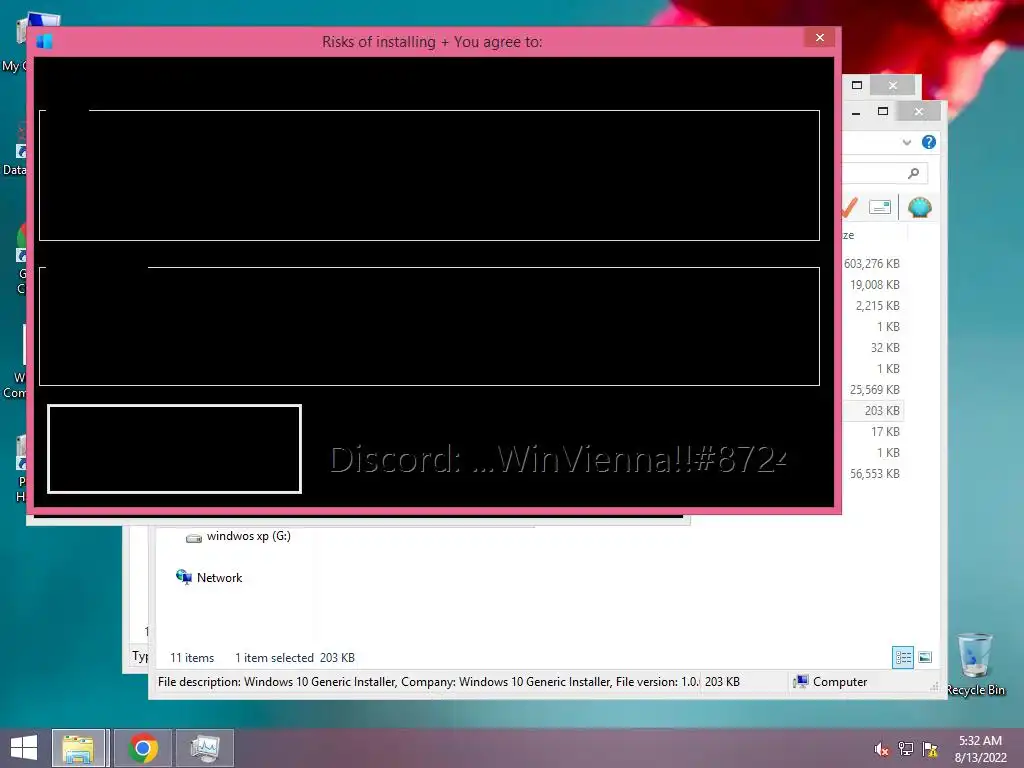This screenshot has height=768, width=1024.
Task: Switch Explorer to details view
Action: (x=903, y=657)
